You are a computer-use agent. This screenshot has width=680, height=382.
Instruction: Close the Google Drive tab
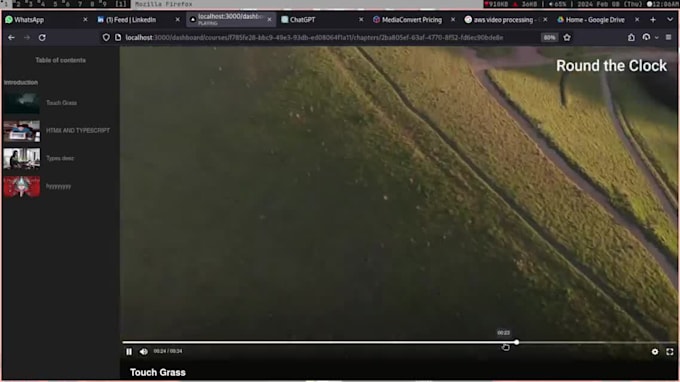pyautogui.click(x=637, y=20)
